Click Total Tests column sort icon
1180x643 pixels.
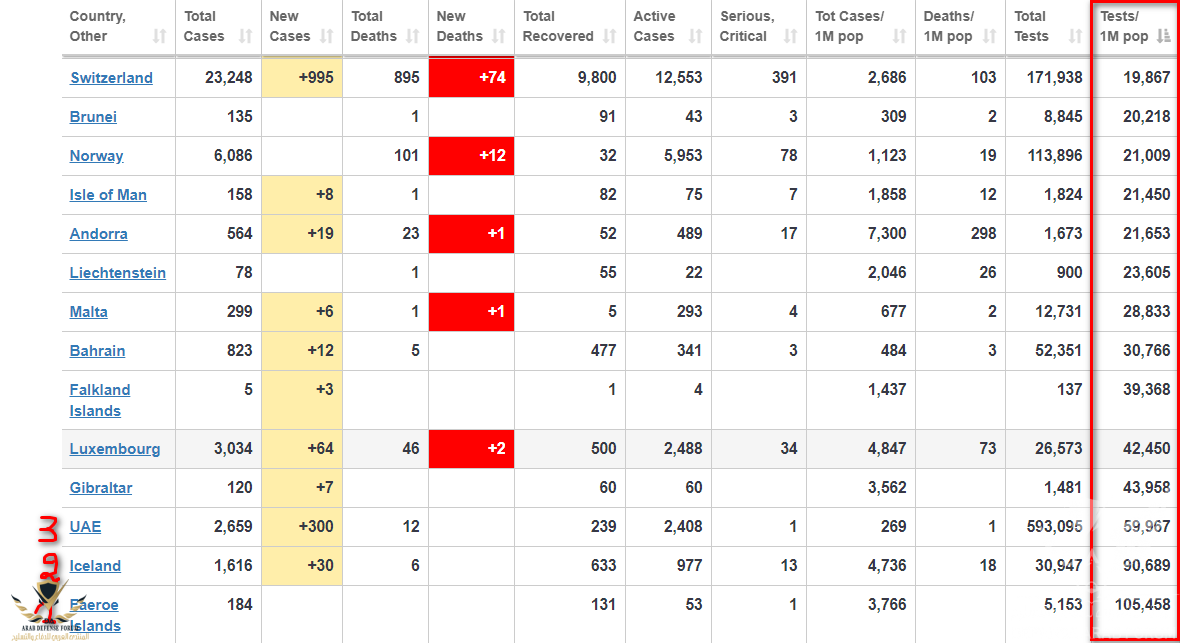(x=1075, y=36)
